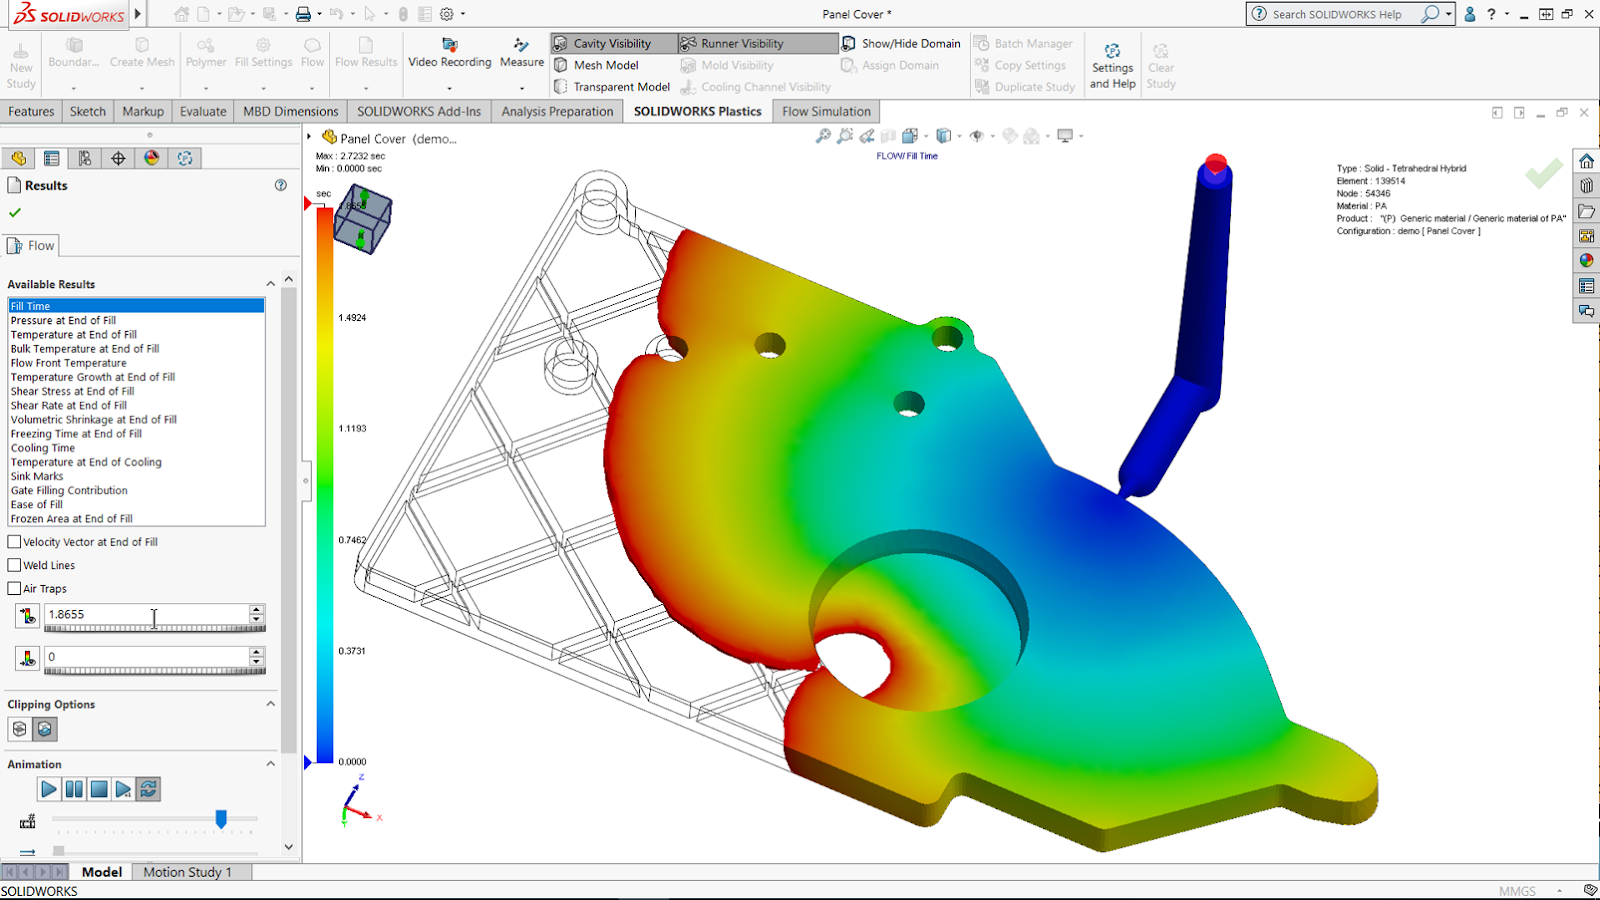The width and height of the screenshot is (1600, 900).
Task: Collapse the Animation section
Action: (x=270, y=763)
